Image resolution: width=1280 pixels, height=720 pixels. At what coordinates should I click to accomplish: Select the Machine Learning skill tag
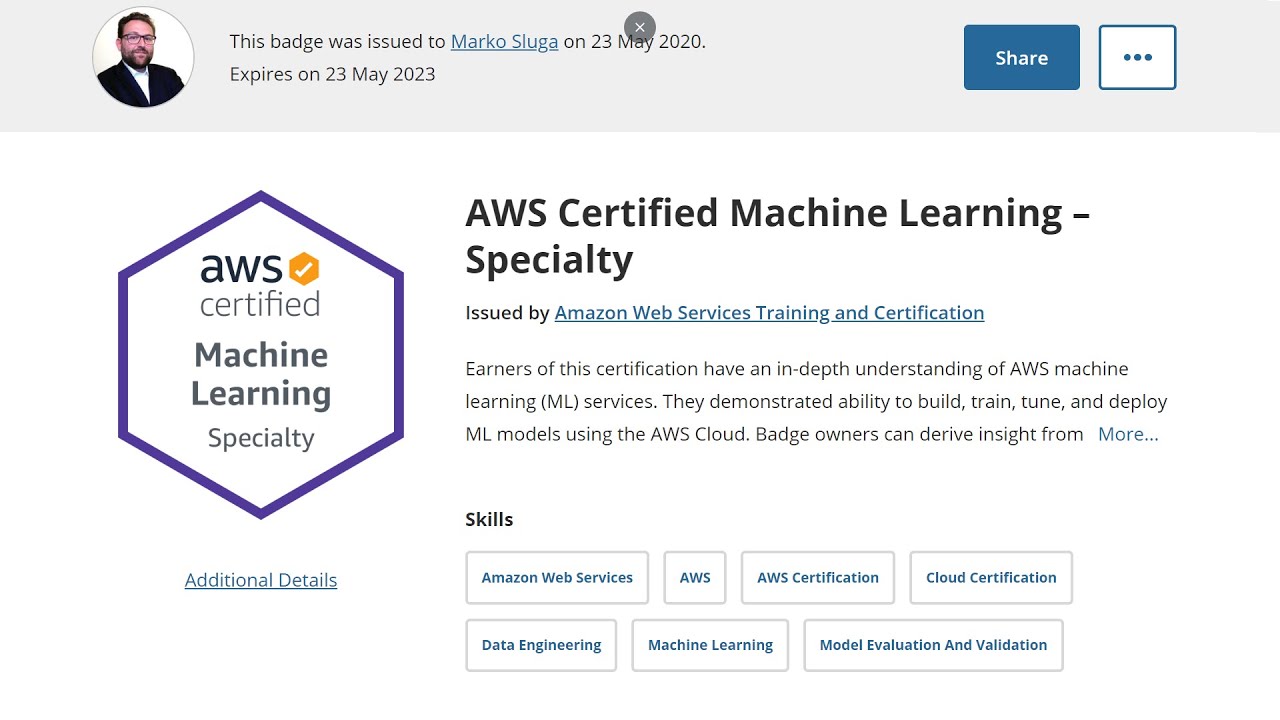710,645
